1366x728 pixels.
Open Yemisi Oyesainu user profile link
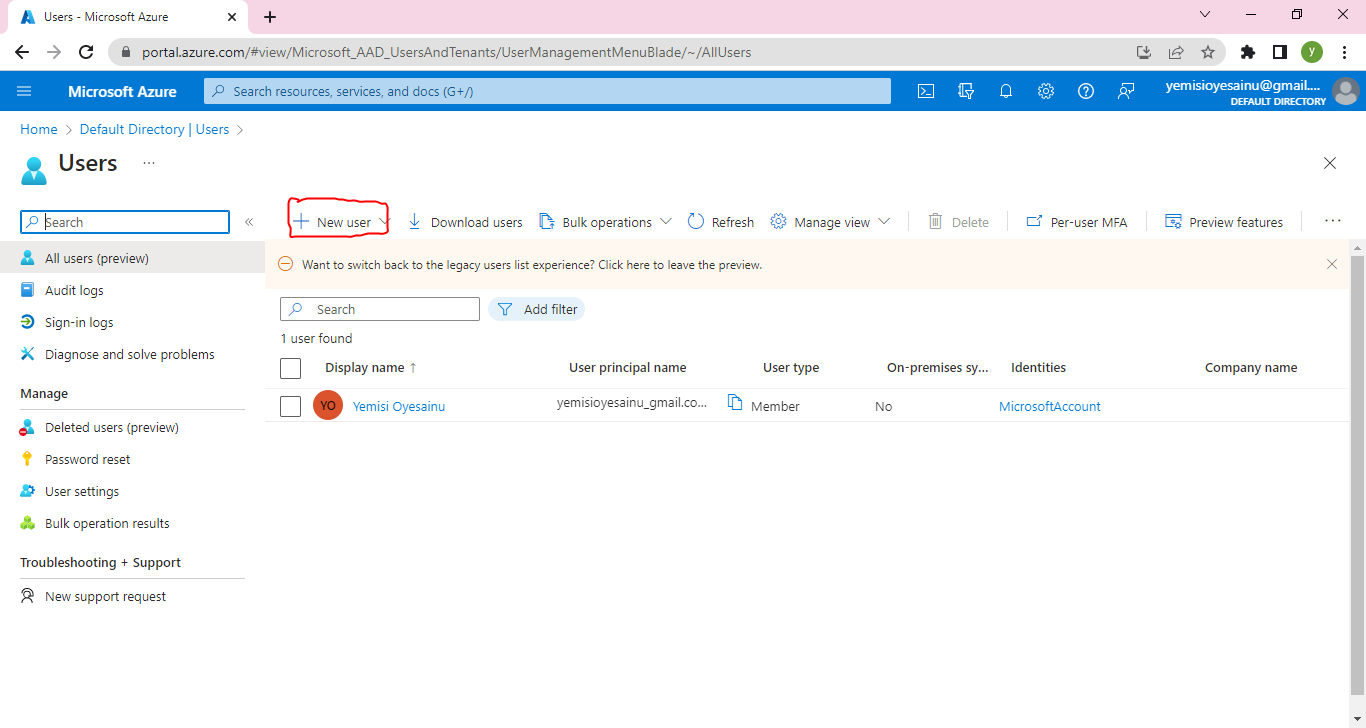[399, 407]
